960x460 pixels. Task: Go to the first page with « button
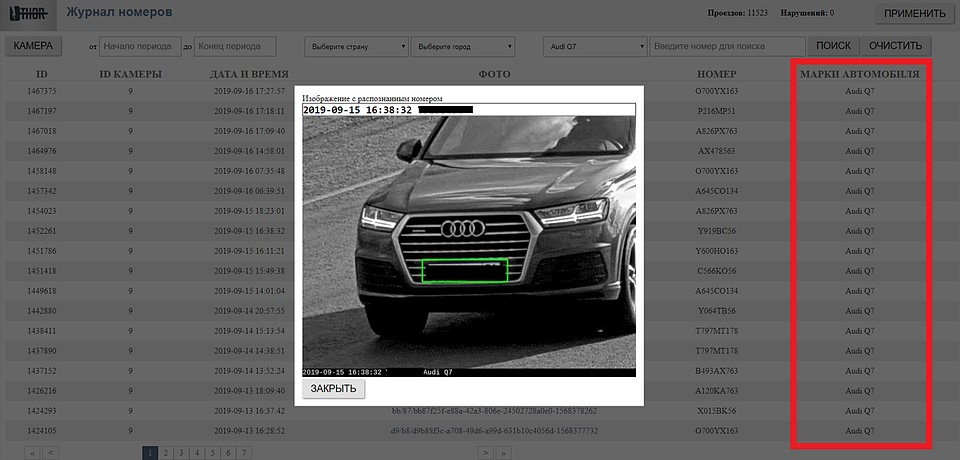coord(32,453)
